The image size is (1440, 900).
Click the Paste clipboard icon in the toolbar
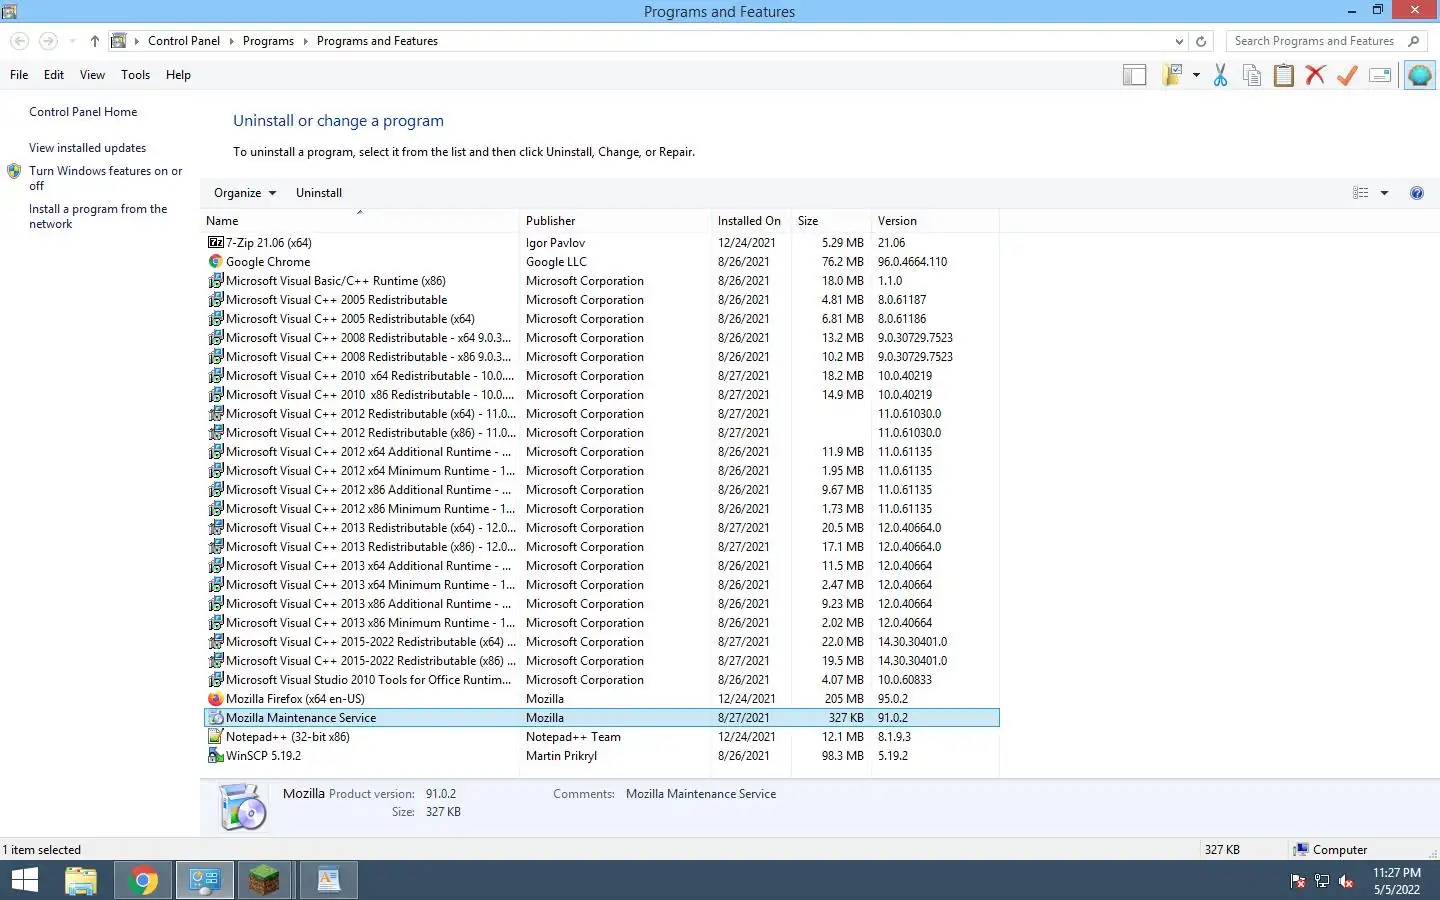pos(1284,75)
